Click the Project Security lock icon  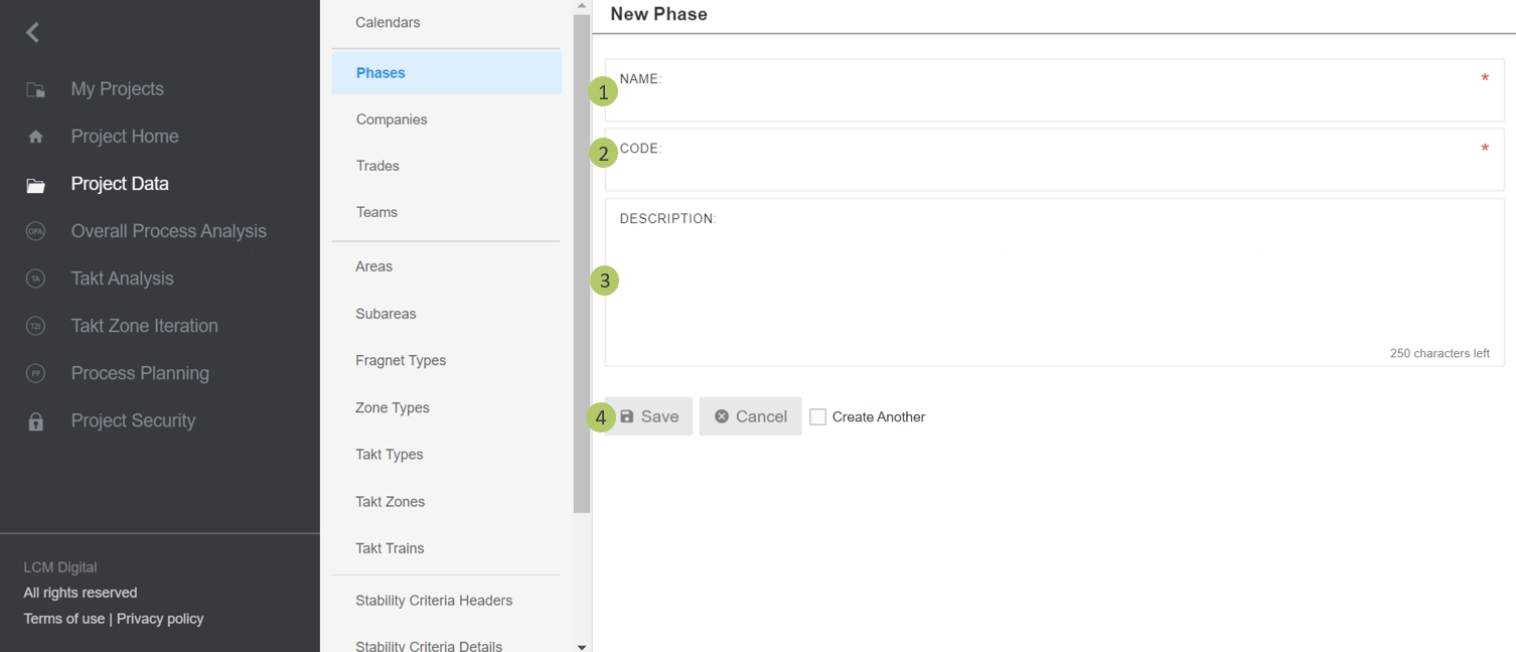36,421
